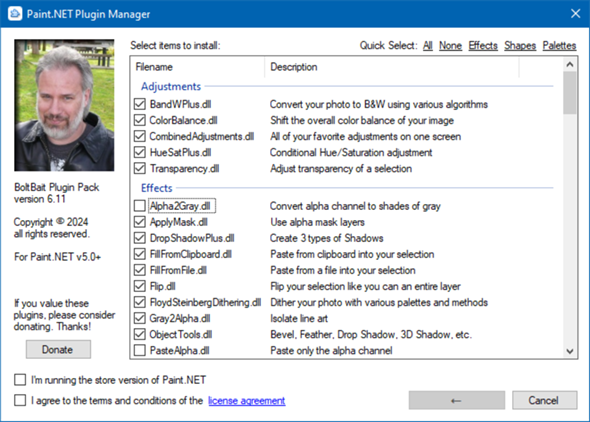Screen dimensions: 590x422
Task: Click the Donate button
Action: point(58,349)
